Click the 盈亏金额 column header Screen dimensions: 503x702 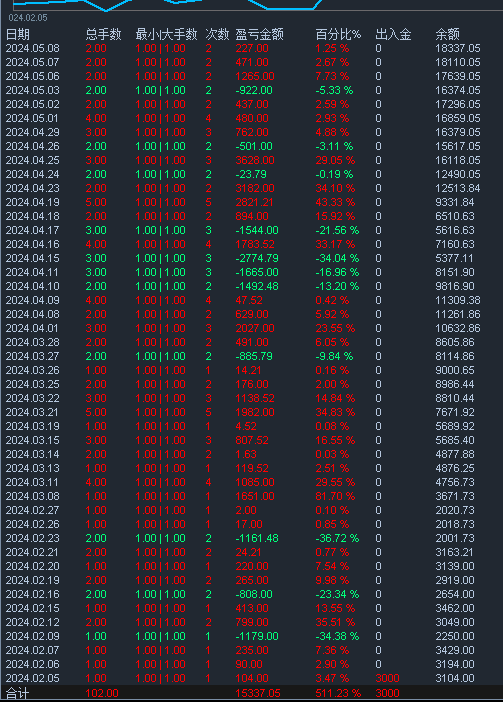coord(260,34)
